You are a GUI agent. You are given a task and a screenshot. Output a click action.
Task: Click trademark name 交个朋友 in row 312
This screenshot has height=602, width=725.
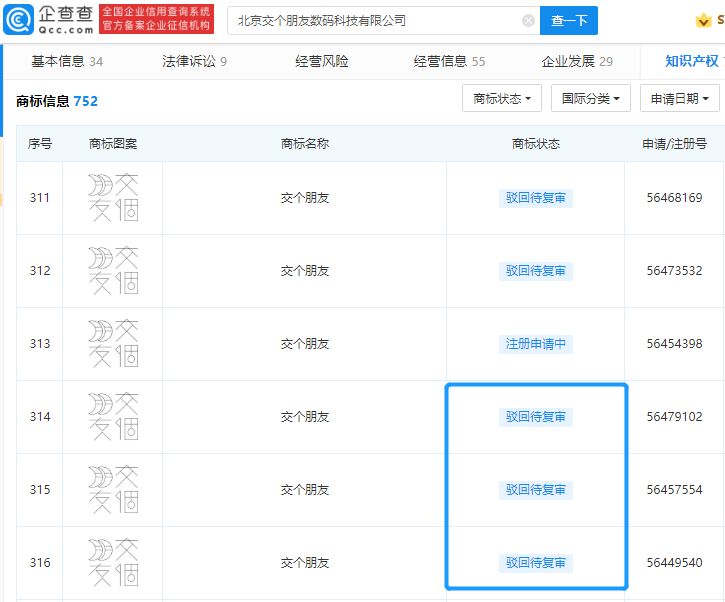coord(305,271)
